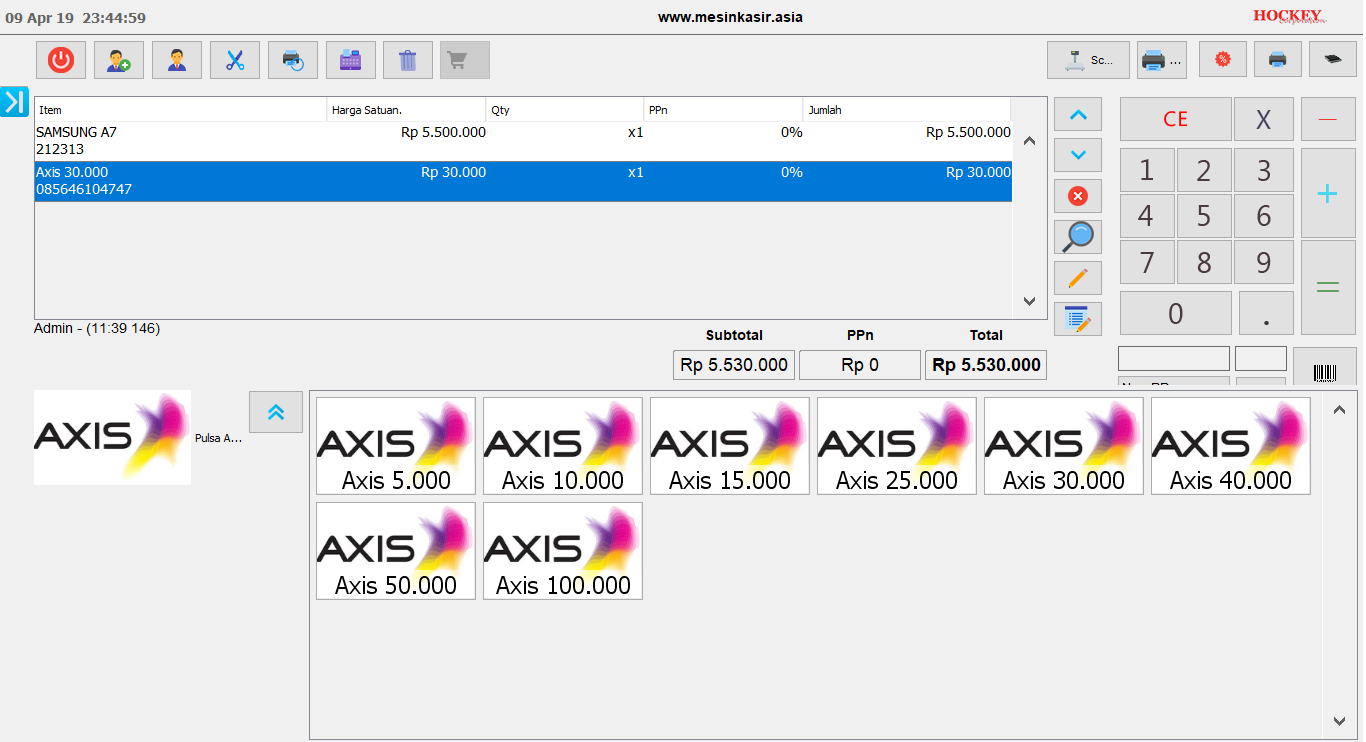Select the Axis 5.000 product tile
Screen dimensions: 1366x742
pyautogui.click(x=396, y=446)
